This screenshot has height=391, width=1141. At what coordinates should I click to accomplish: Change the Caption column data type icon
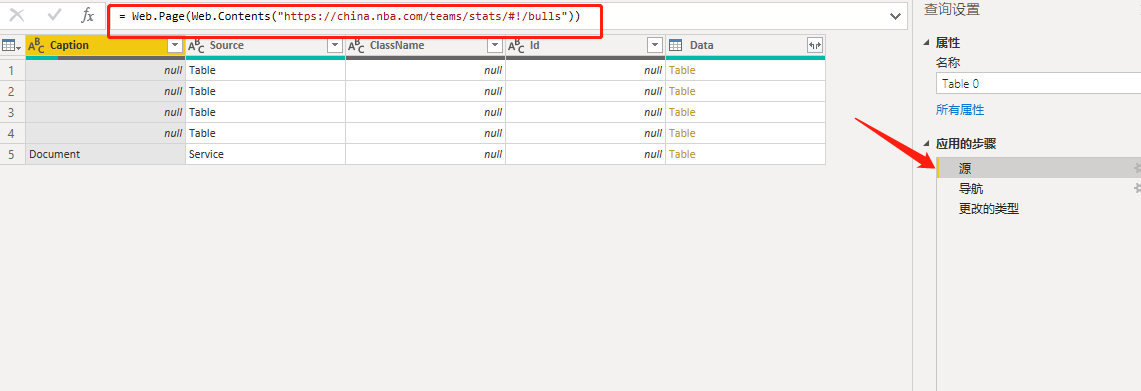tap(36, 46)
